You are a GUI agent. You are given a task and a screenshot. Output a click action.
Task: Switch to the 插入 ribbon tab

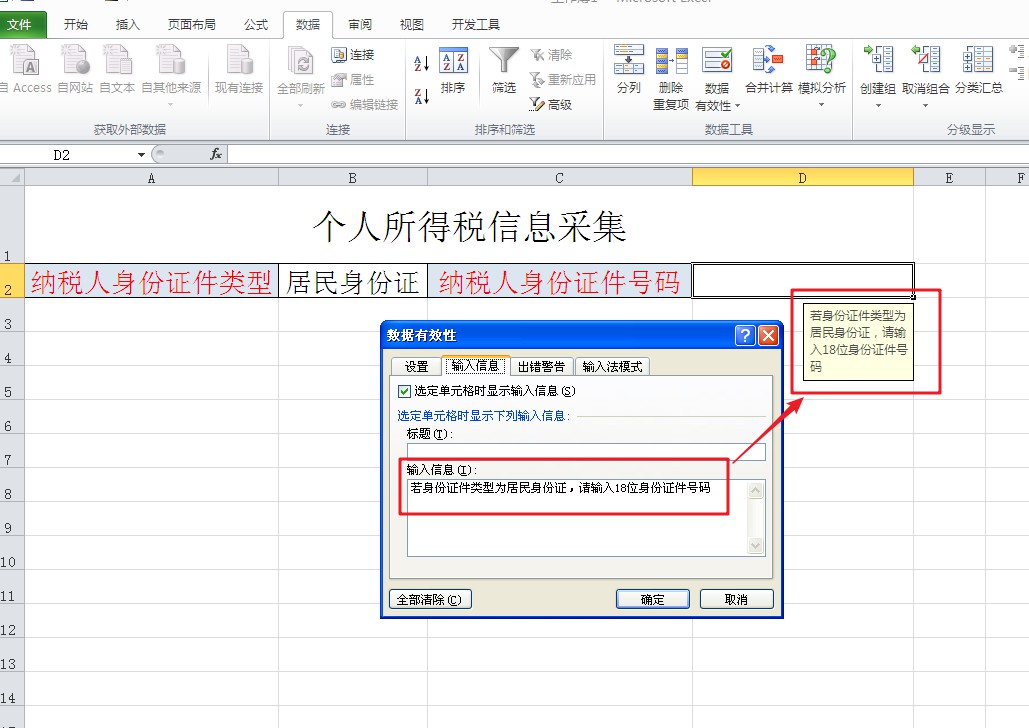pos(127,24)
